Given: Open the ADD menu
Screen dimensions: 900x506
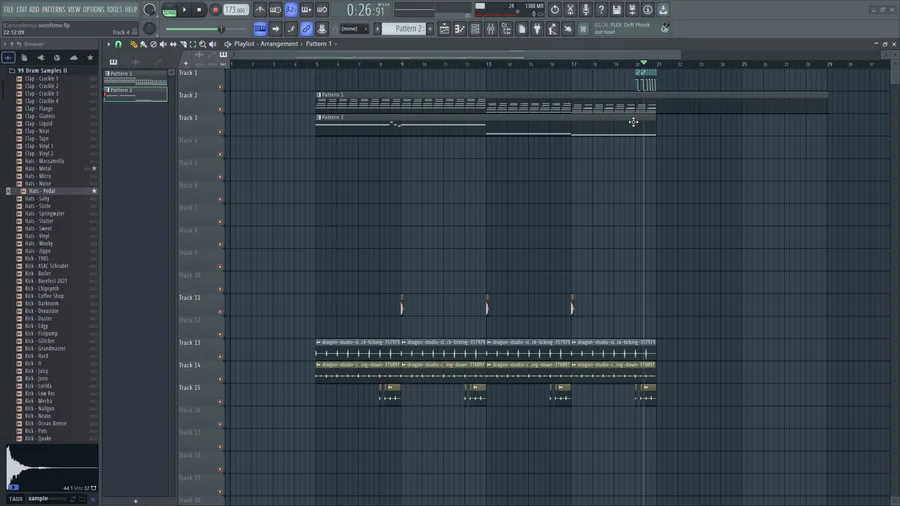Looking at the screenshot, I should click(34, 9).
